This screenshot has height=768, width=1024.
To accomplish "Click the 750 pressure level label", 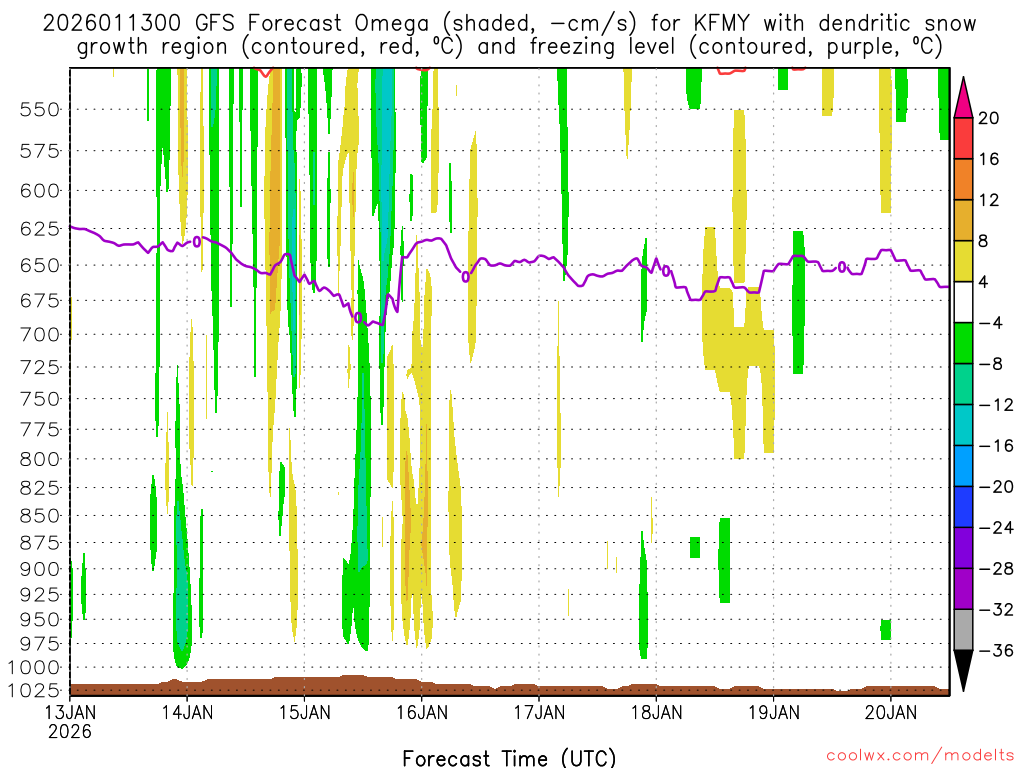I will (x=39, y=398).
